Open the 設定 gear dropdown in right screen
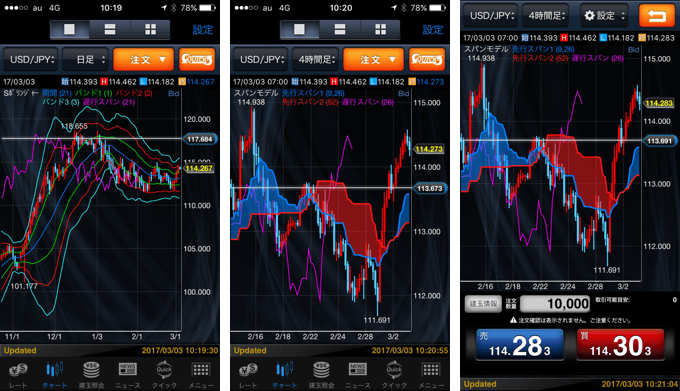The height and width of the screenshot is (391, 680). pos(605,16)
